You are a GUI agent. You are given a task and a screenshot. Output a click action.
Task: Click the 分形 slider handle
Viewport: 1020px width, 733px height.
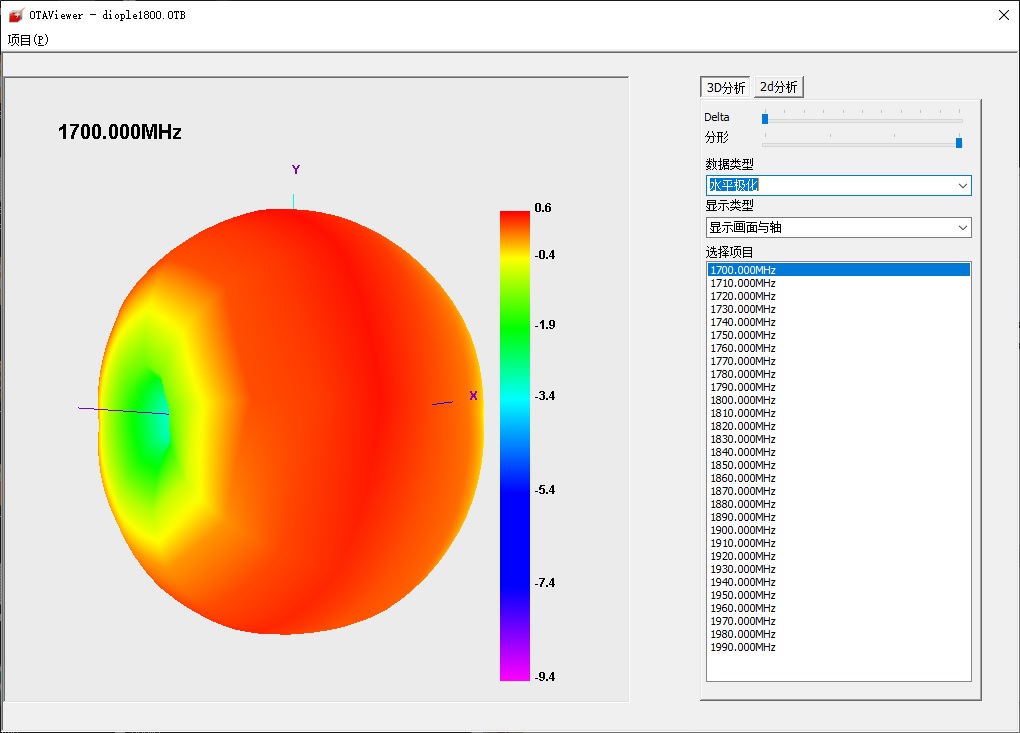pyautogui.click(x=959, y=142)
